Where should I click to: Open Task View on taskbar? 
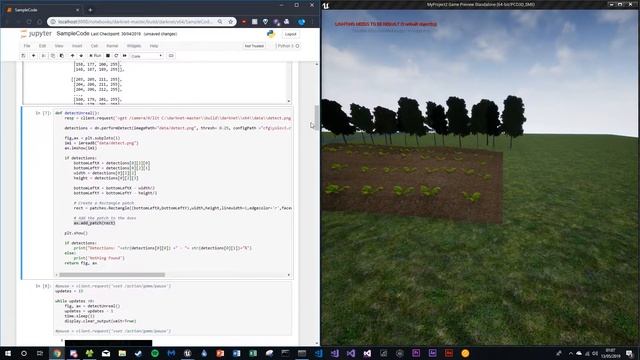pyautogui.click(x=40, y=353)
